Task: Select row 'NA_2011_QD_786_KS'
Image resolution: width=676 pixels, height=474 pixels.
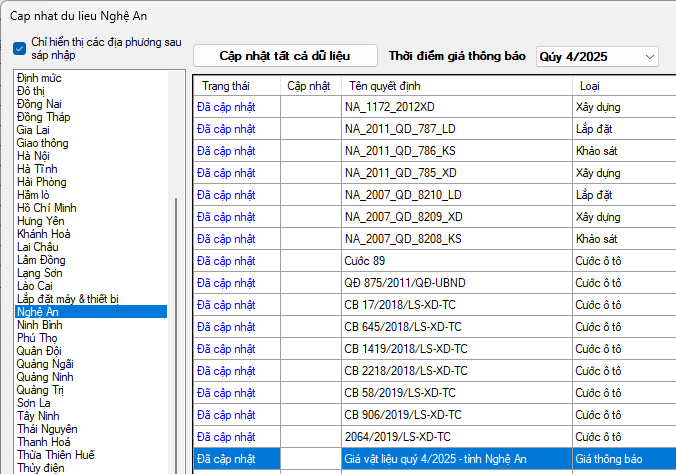Action: point(402,150)
